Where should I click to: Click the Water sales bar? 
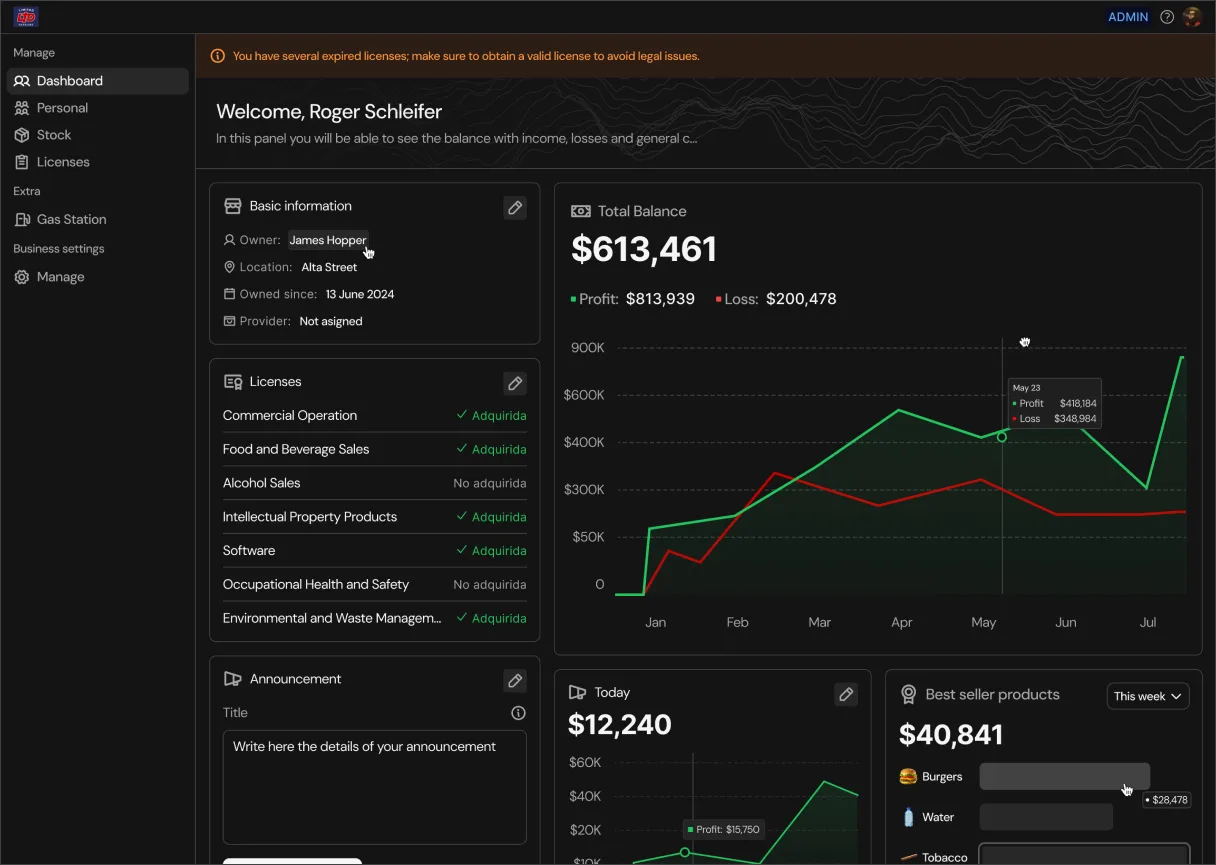1046,817
